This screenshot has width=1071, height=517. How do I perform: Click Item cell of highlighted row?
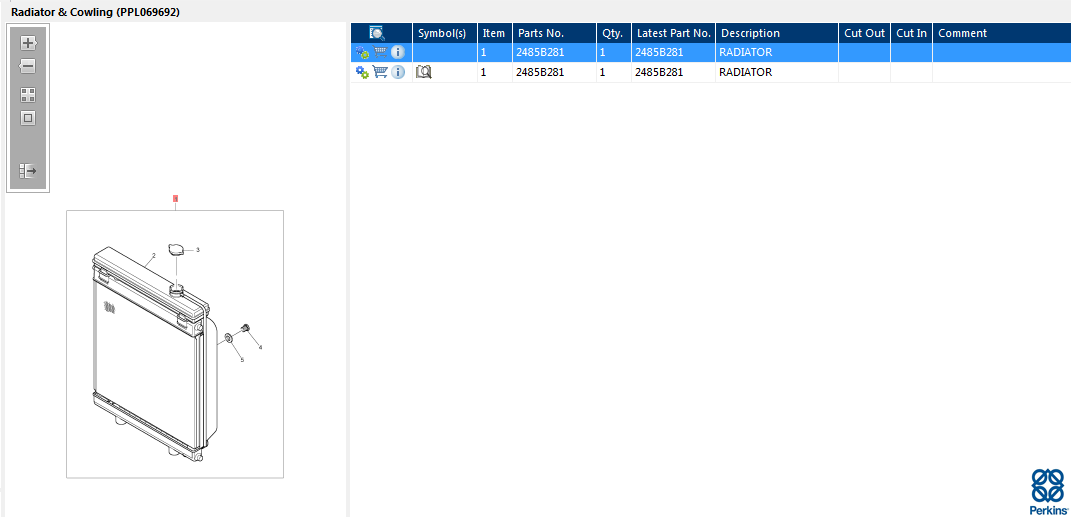[495, 53]
